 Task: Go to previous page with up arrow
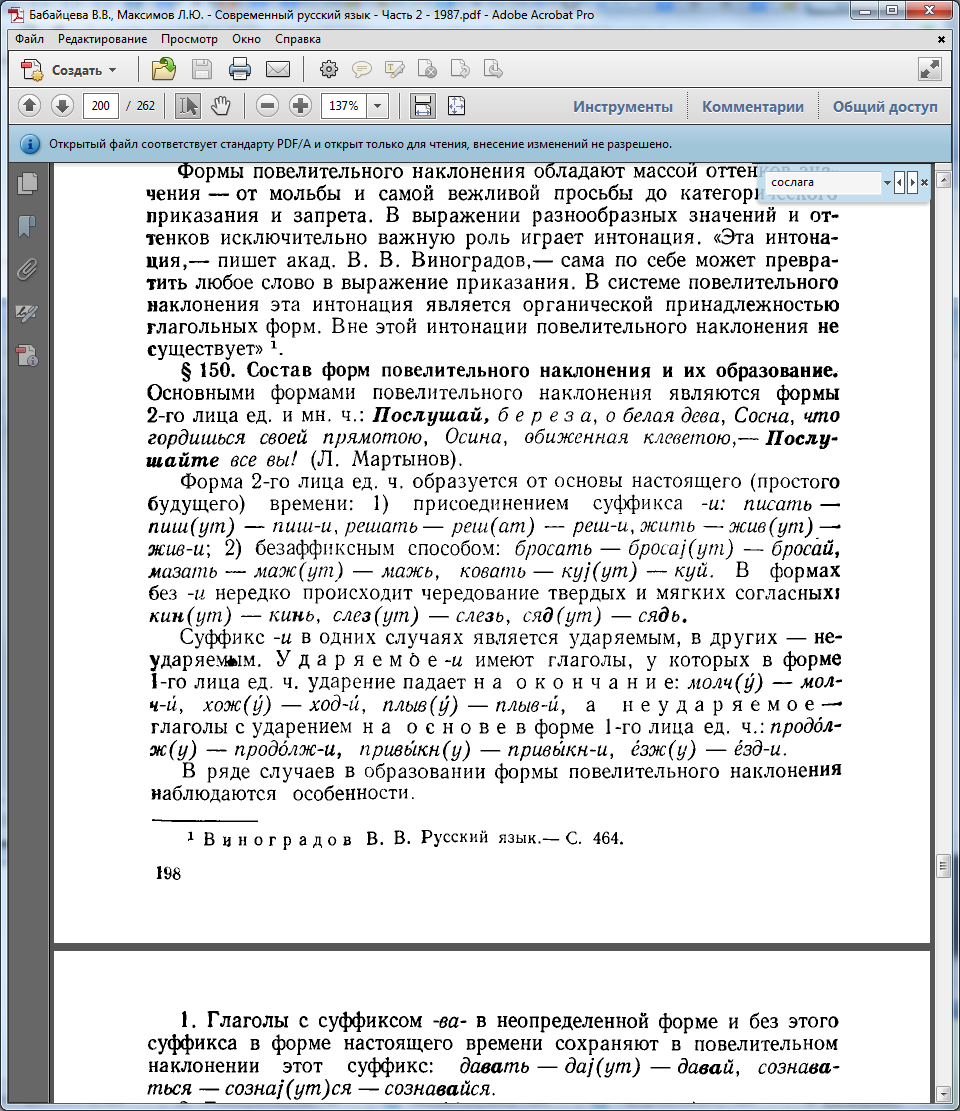29,106
